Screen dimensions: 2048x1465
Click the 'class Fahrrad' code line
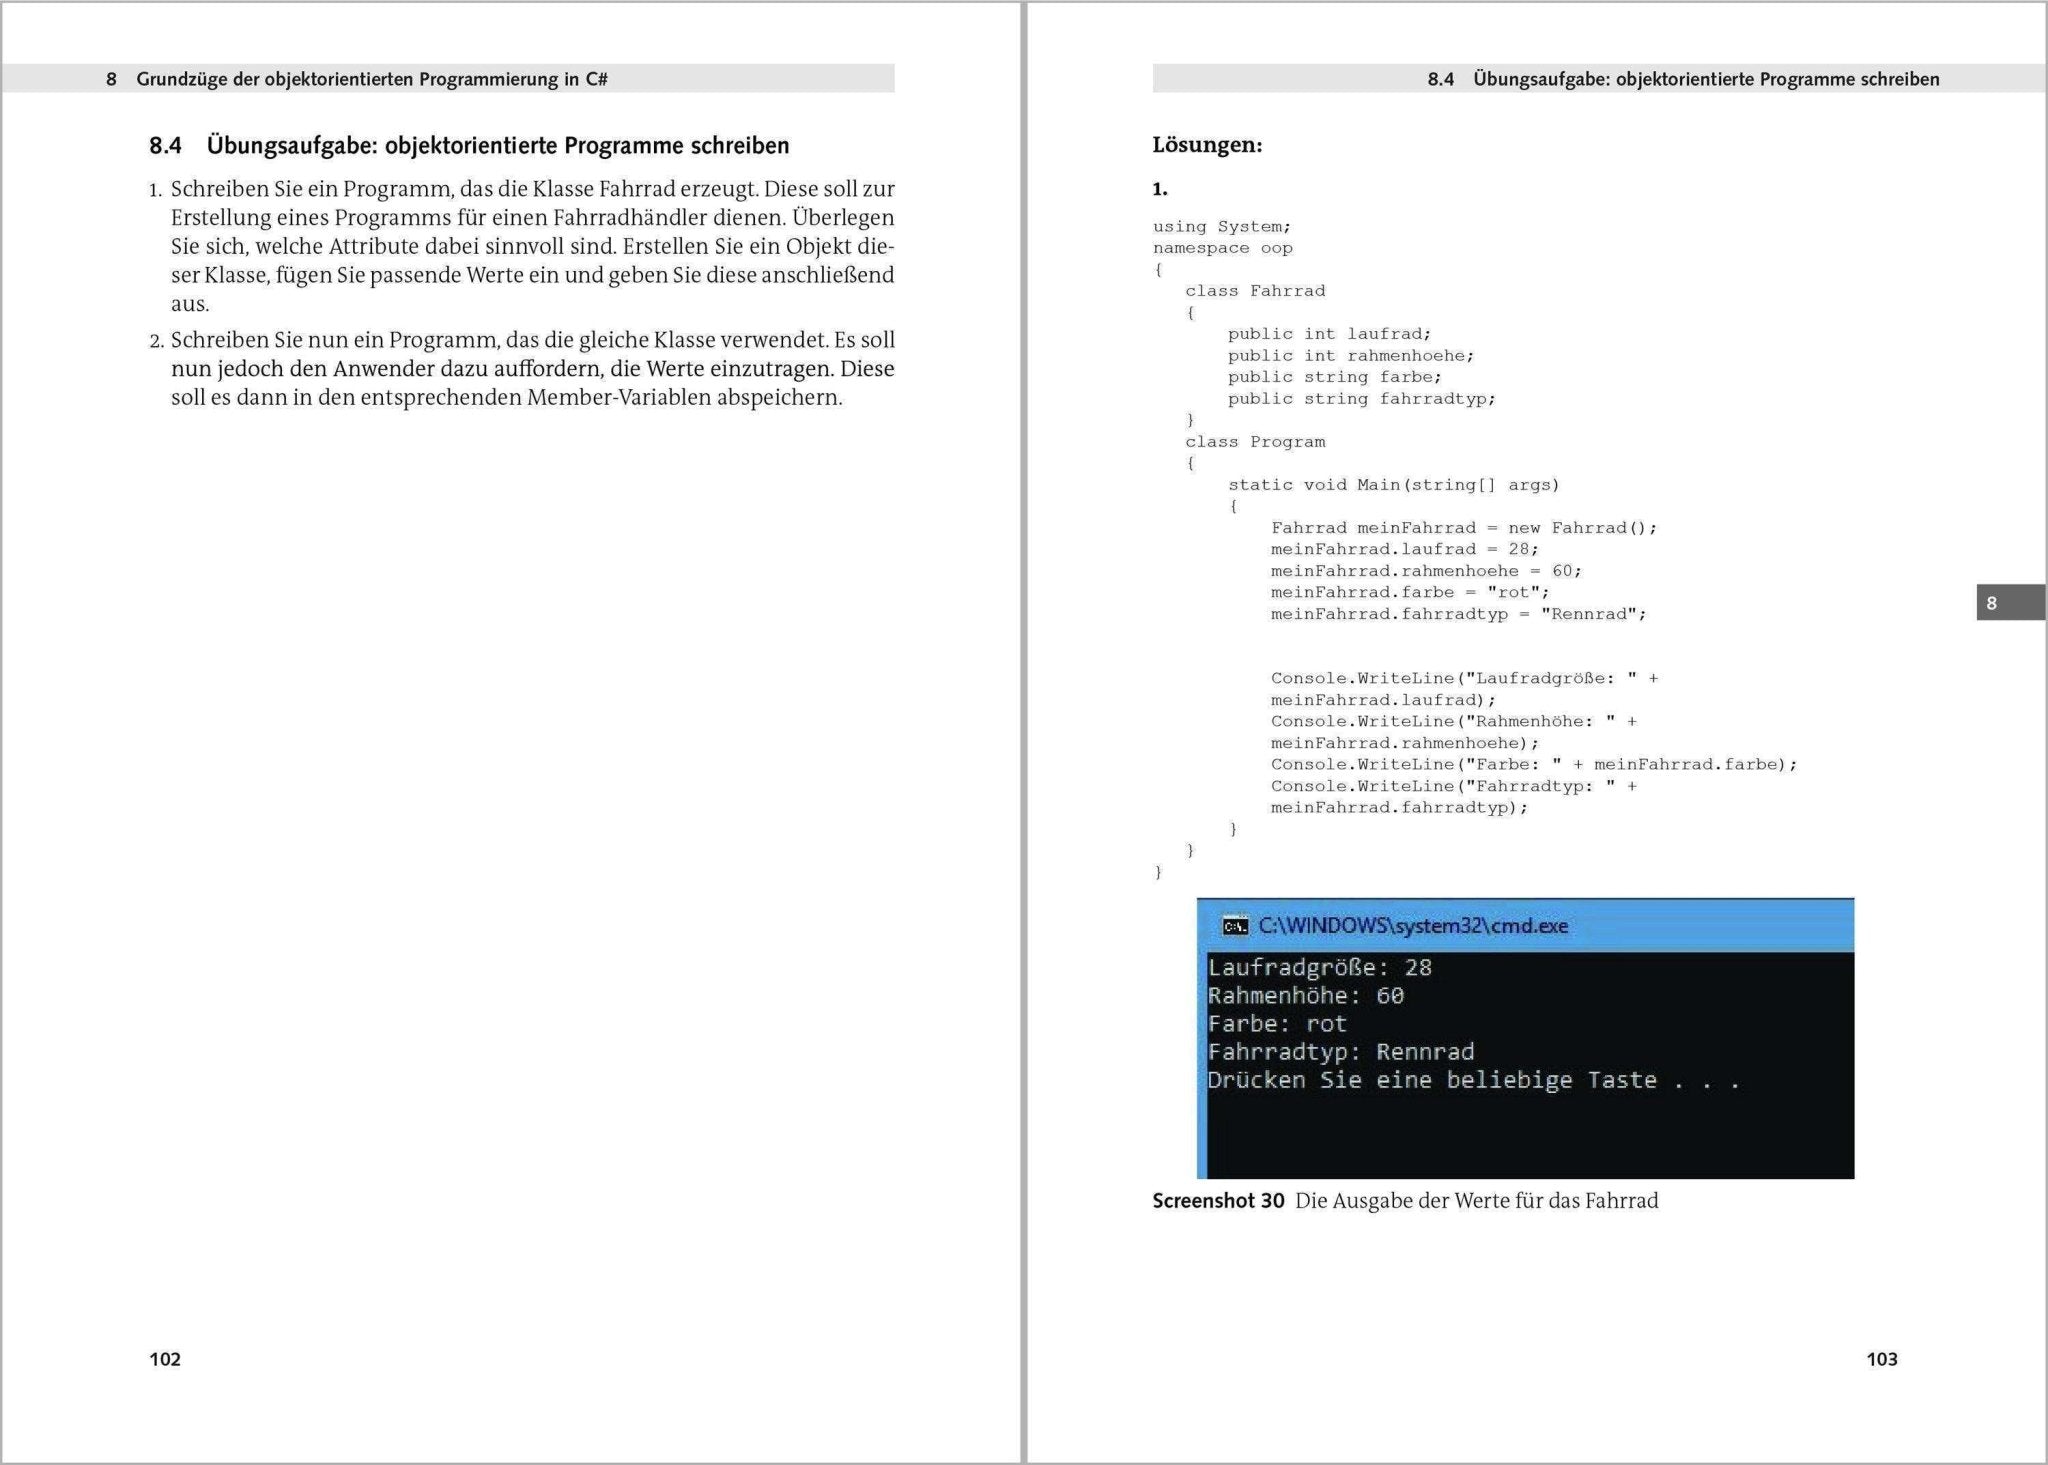1255,291
